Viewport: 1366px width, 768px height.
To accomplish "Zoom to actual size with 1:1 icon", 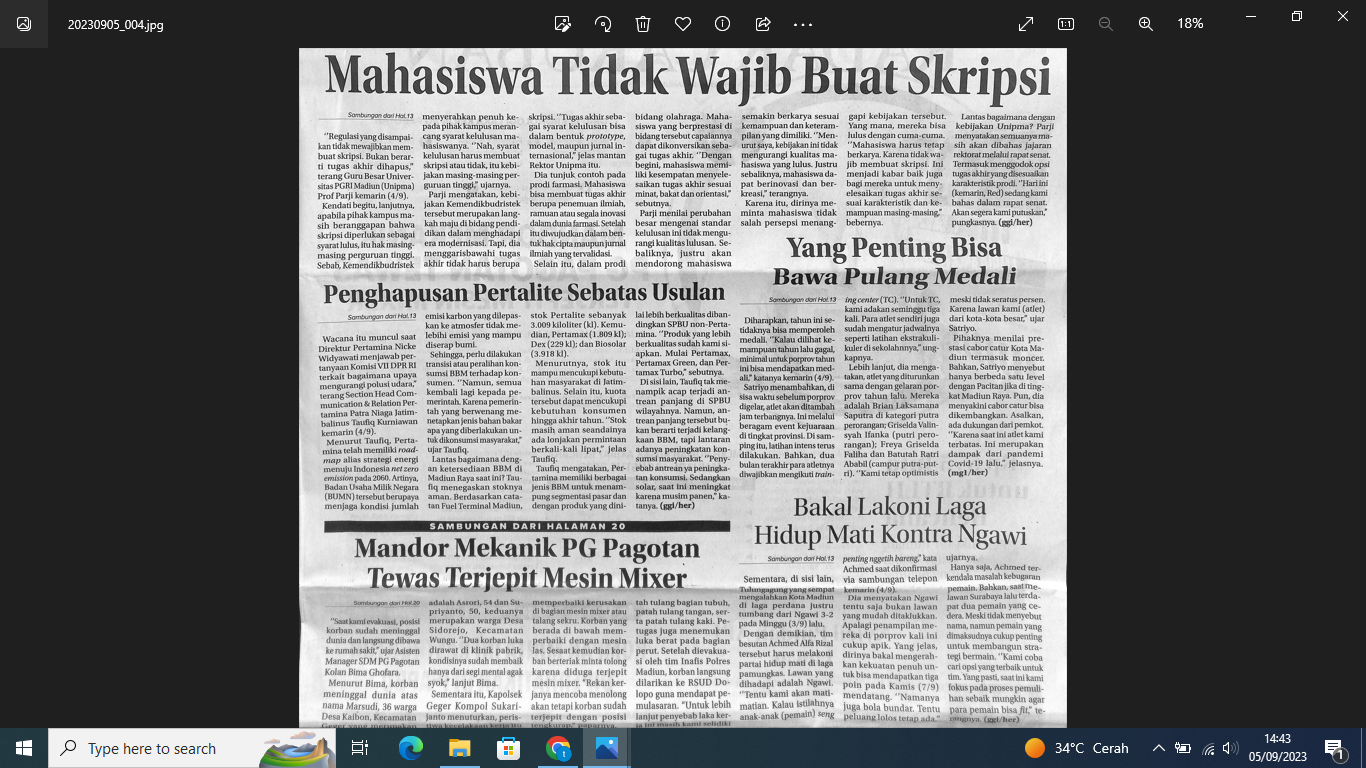I will 1066,24.
